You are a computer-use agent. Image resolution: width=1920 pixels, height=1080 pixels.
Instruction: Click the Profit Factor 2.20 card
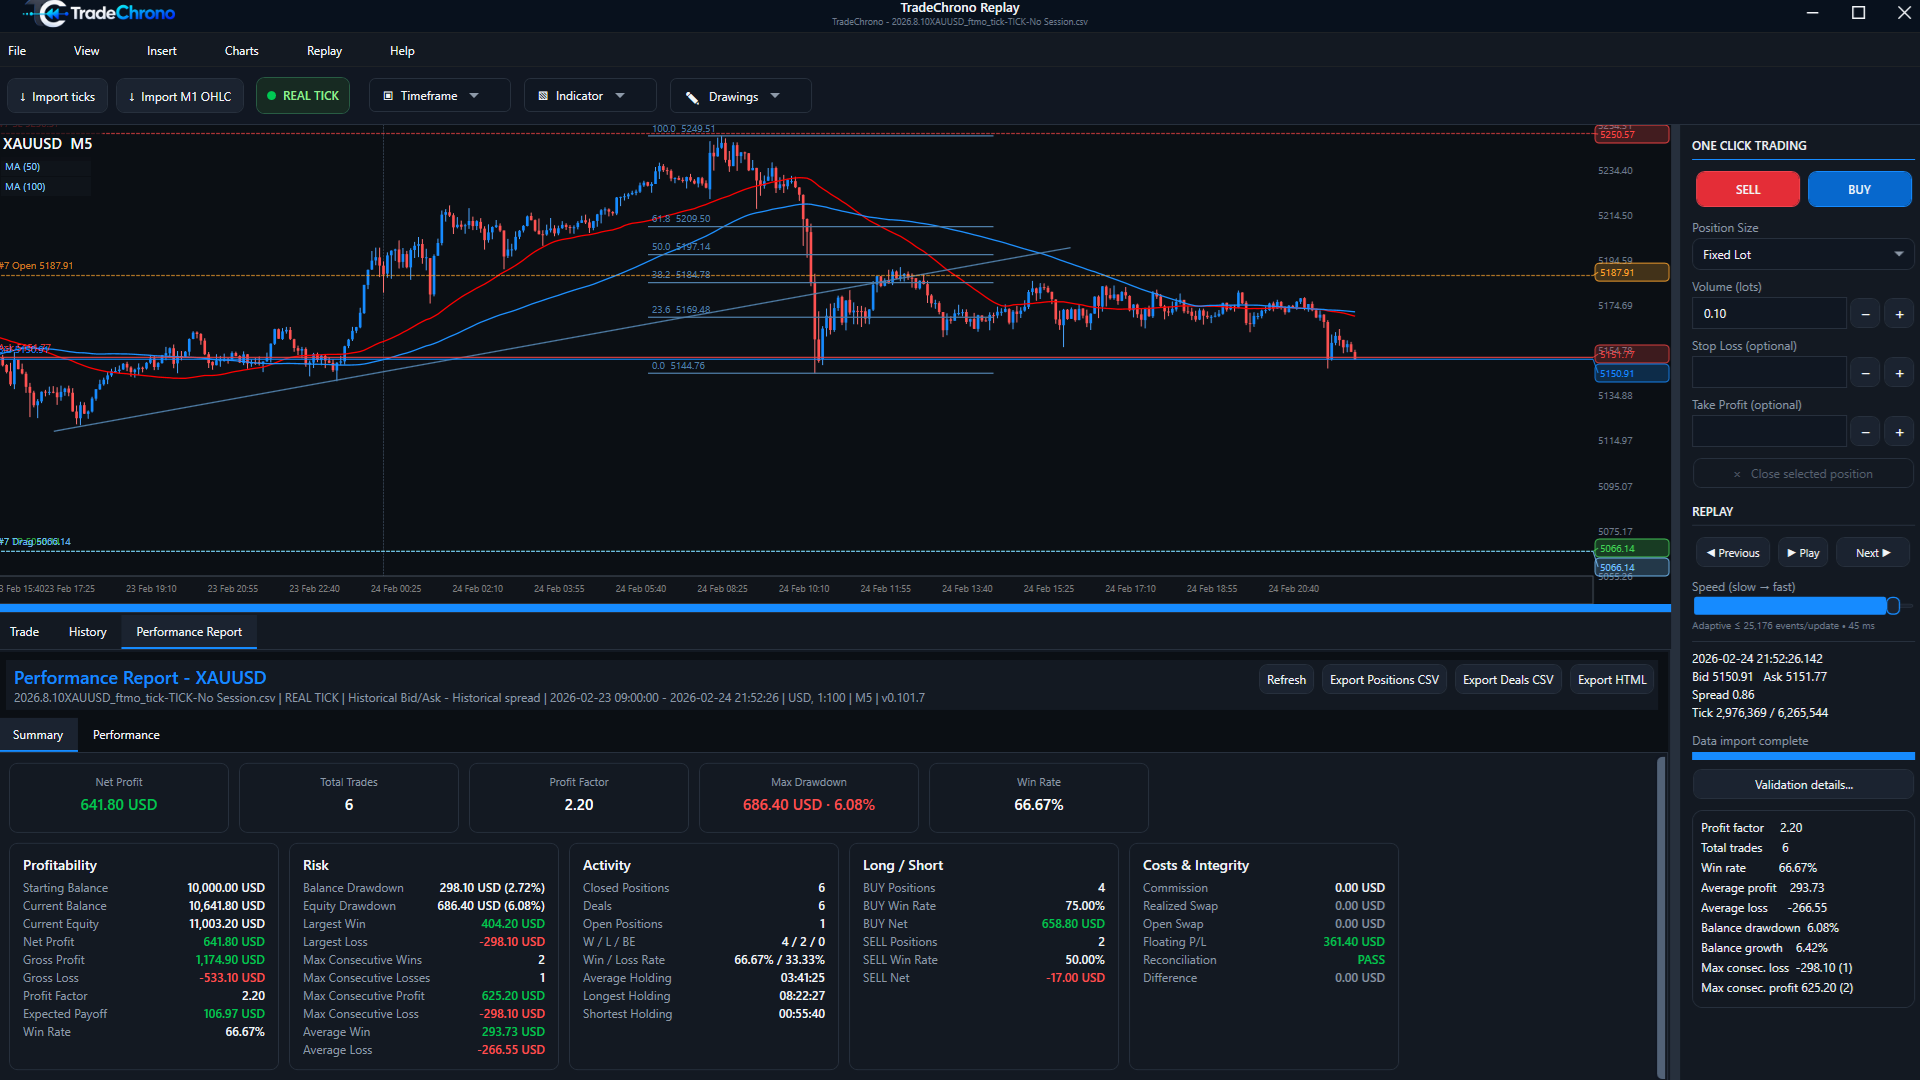(x=578, y=797)
